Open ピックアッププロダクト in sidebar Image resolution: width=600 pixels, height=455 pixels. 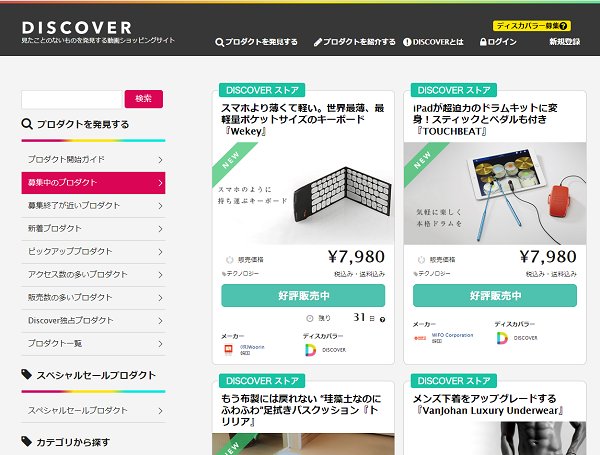pyautogui.click(x=93, y=252)
